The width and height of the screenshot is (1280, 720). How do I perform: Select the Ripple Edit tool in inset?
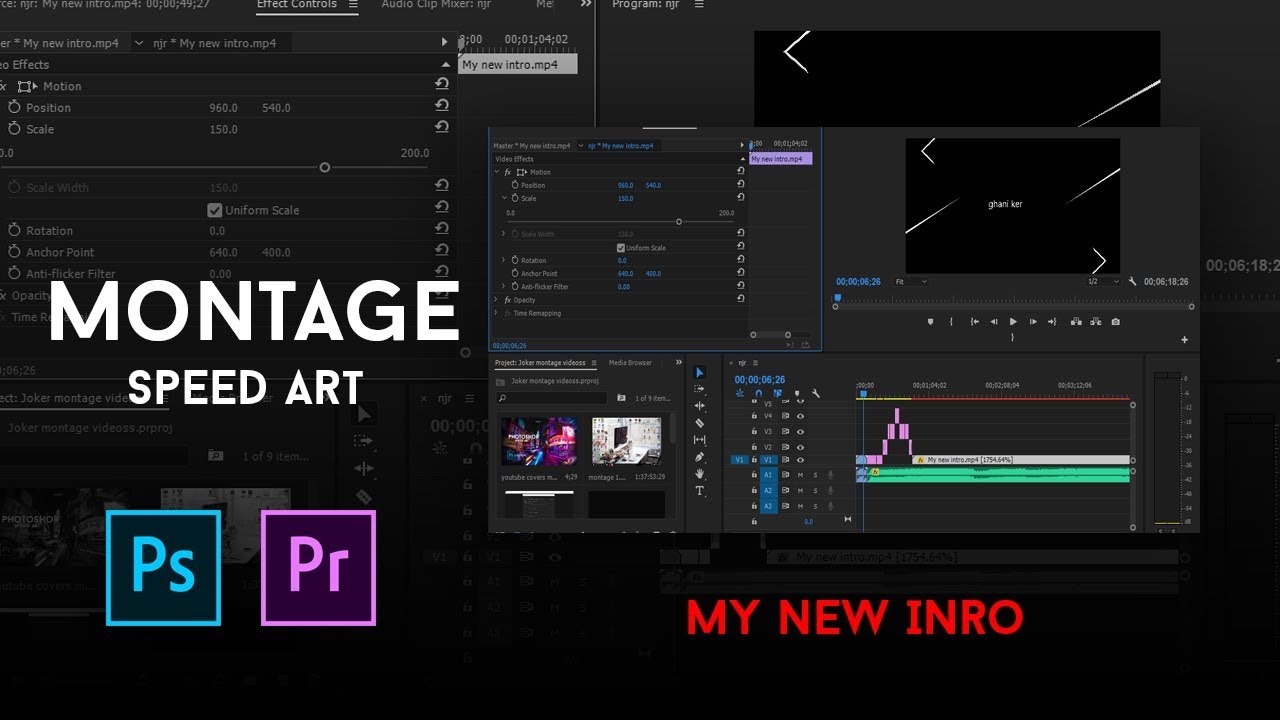pos(700,406)
